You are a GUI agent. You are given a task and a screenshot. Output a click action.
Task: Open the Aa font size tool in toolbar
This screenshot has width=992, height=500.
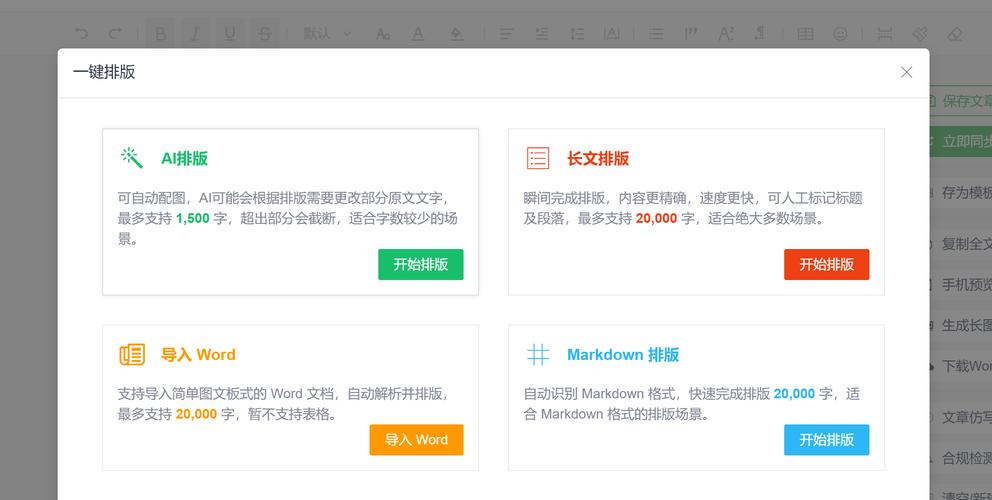[x=383, y=34]
